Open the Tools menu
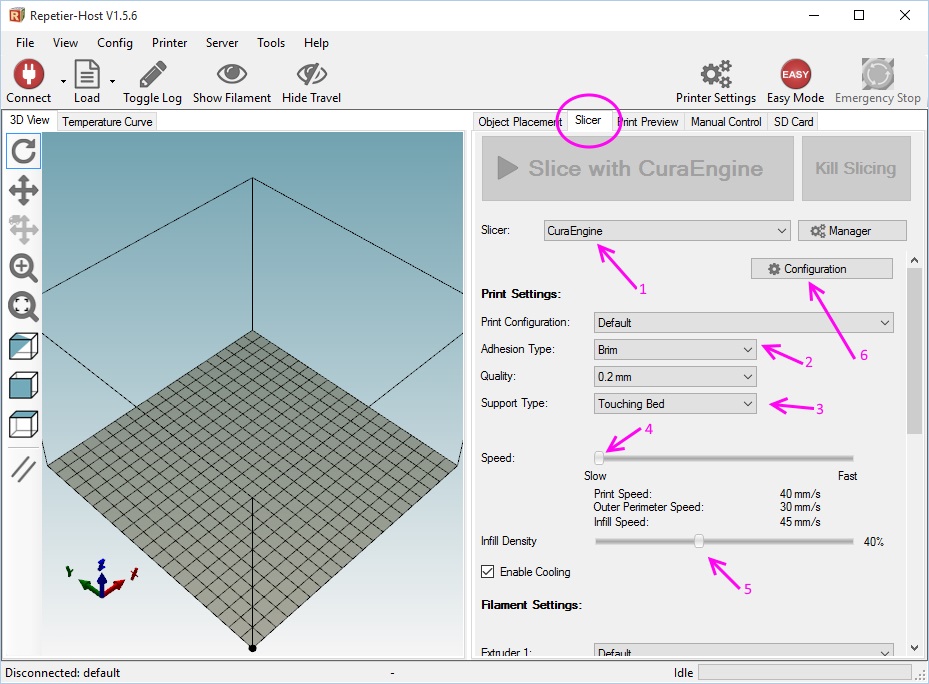 point(271,43)
